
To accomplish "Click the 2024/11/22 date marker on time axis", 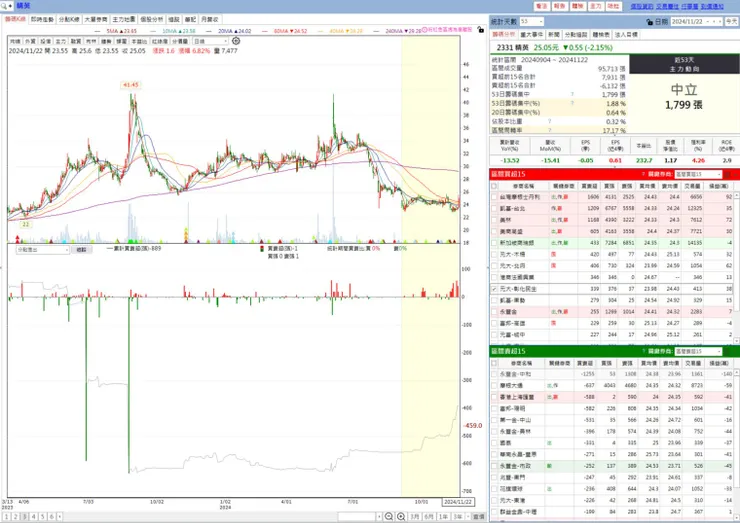I will [458, 502].
